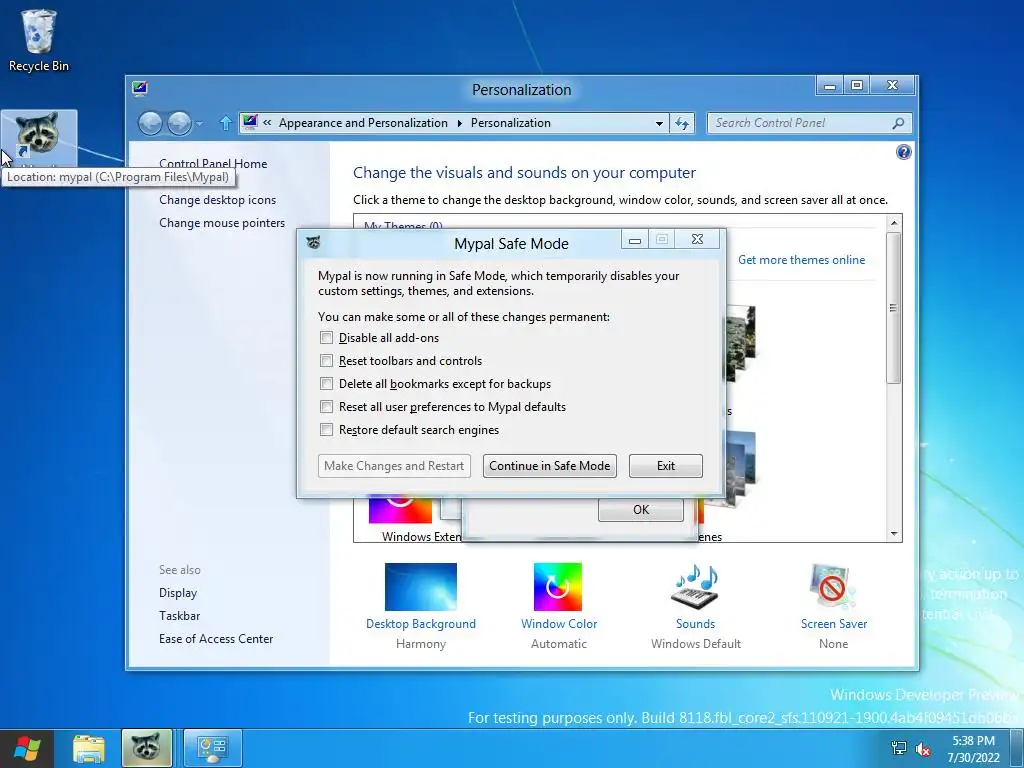The height and width of the screenshot is (768, 1024).
Task: Click the up-level arrow in Personalization
Action: [x=225, y=123]
